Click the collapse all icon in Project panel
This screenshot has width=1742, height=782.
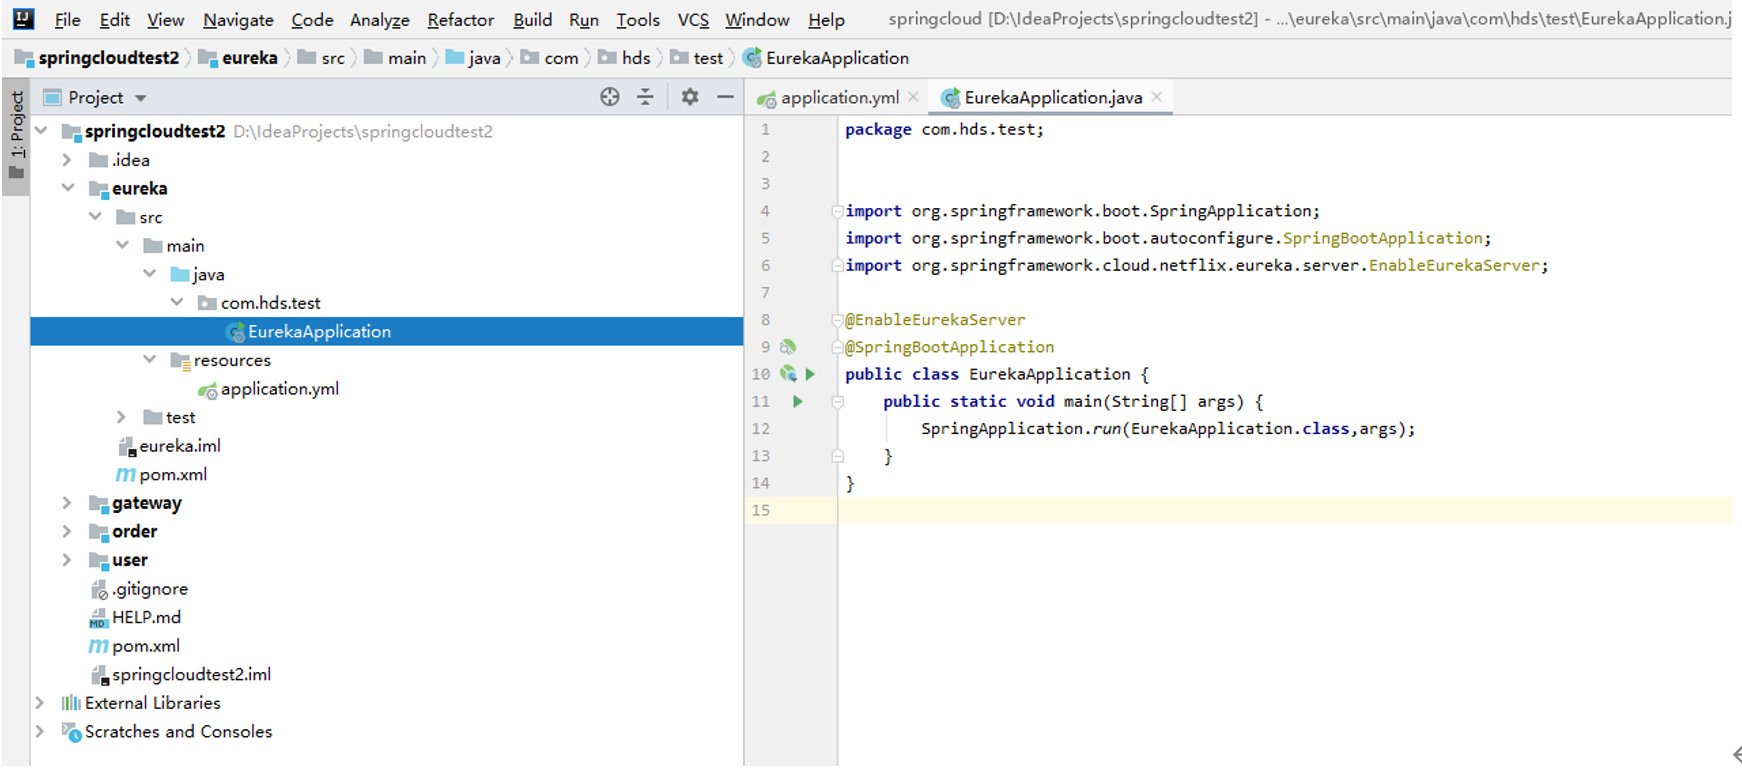click(x=645, y=97)
